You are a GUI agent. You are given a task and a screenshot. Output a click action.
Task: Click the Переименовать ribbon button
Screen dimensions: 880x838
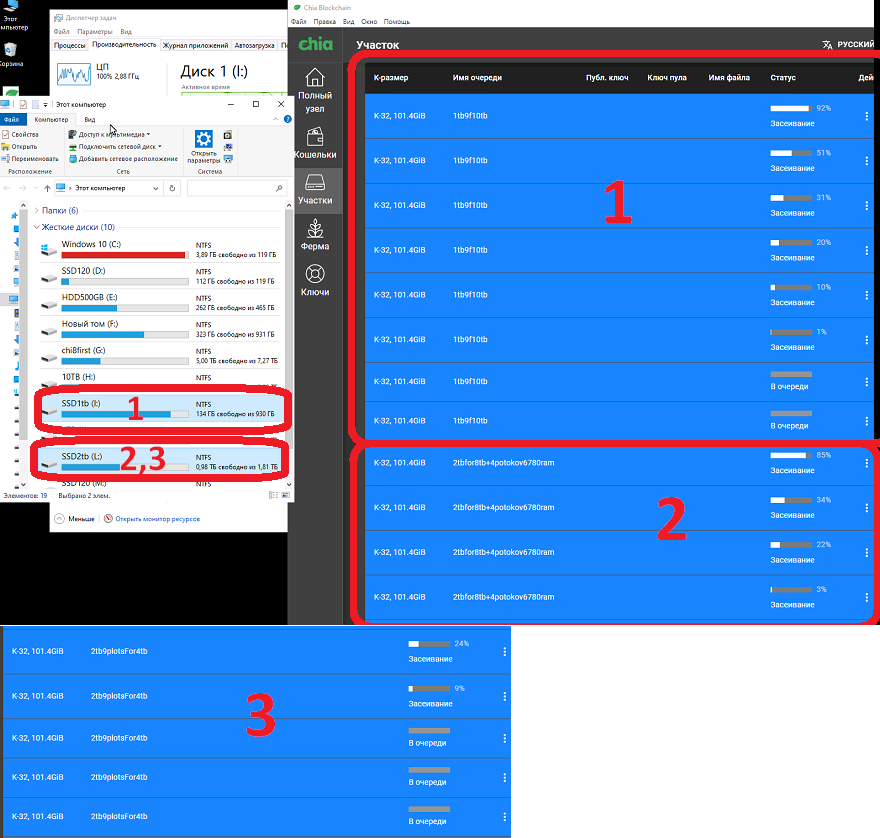(x=29, y=159)
